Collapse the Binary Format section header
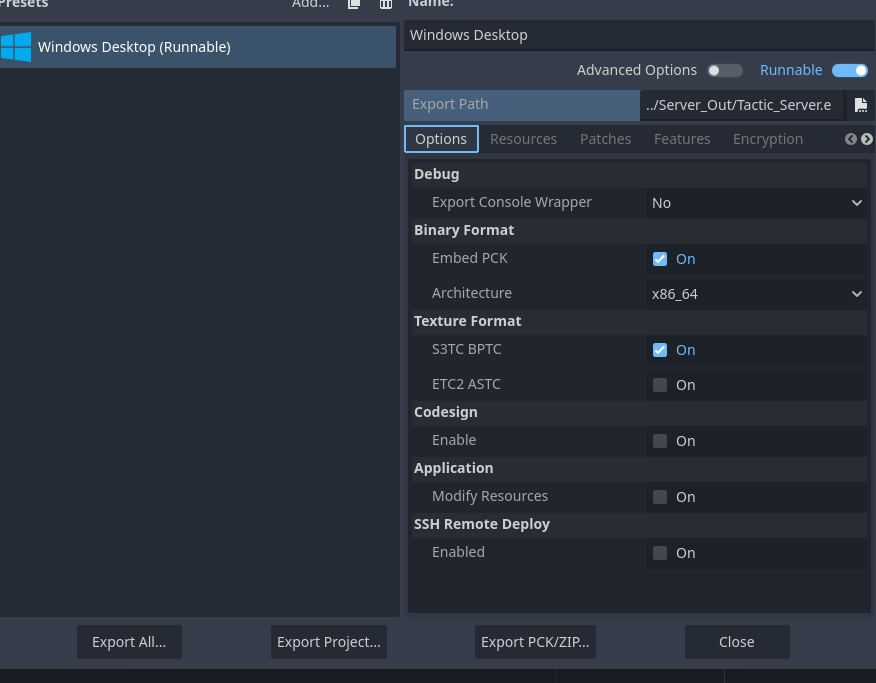This screenshot has width=876, height=683. tap(639, 230)
